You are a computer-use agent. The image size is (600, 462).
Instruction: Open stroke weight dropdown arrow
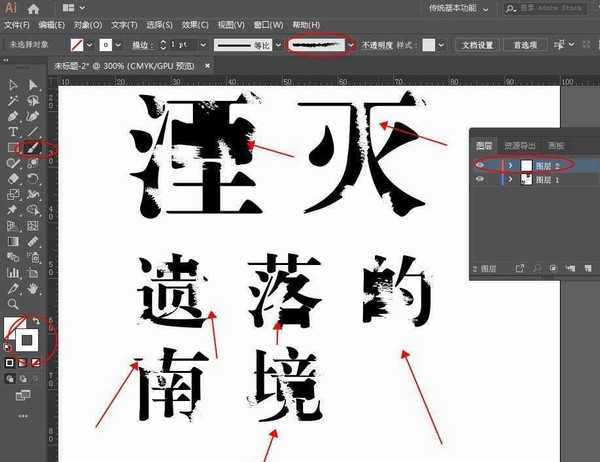[x=203, y=45]
